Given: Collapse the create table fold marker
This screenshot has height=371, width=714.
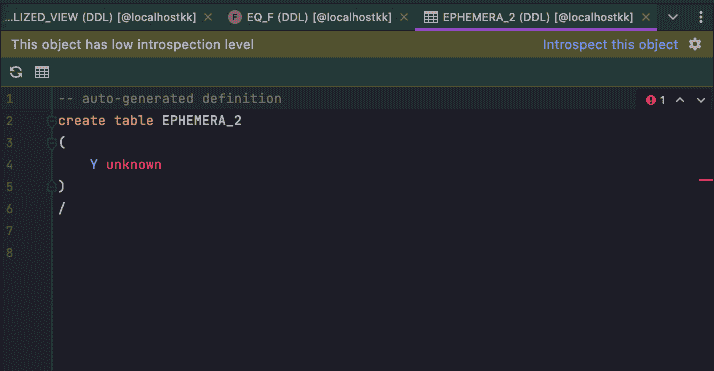Looking at the screenshot, I should pos(52,121).
